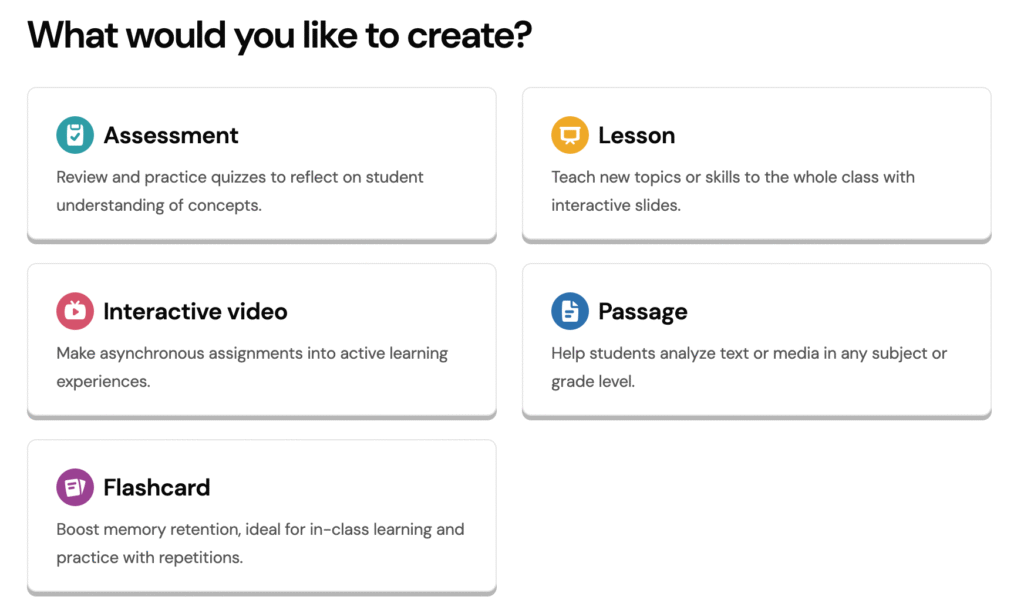Click the orange Lesson presentation icon
The height and width of the screenshot is (600, 1024).
pos(570,135)
